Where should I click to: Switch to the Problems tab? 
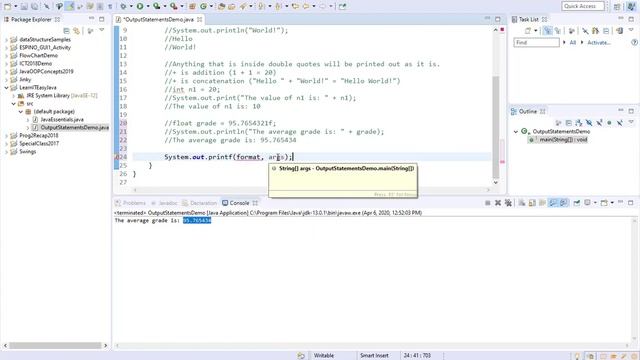click(x=131, y=203)
